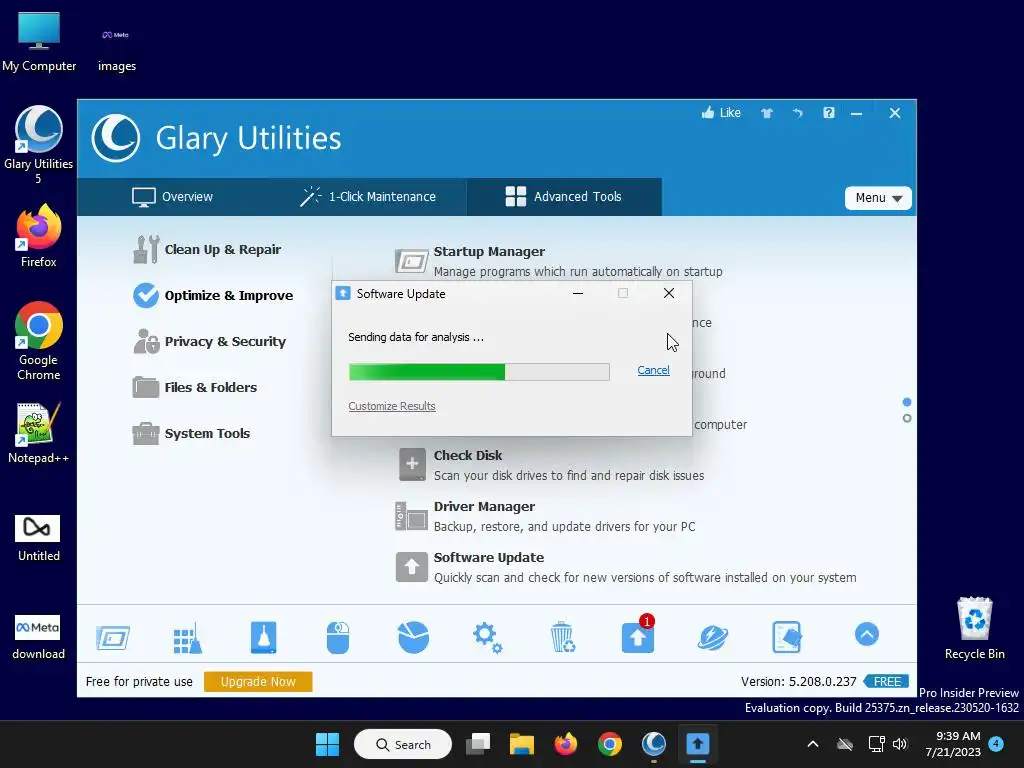Launch Uninstall Manager trash icon
Image resolution: width=1024 pixels, height=768 pixels.
562,637
